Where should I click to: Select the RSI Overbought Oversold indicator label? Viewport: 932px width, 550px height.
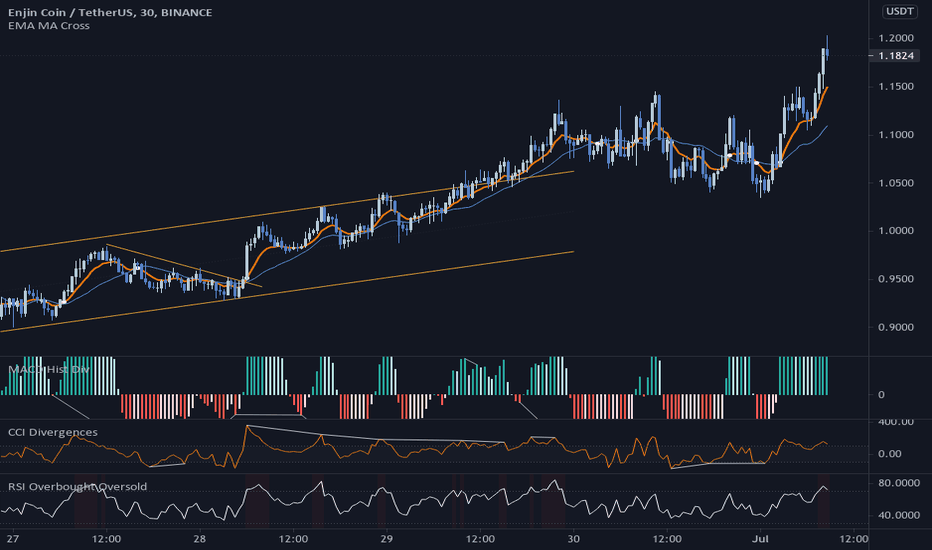[x=77, y=486]
